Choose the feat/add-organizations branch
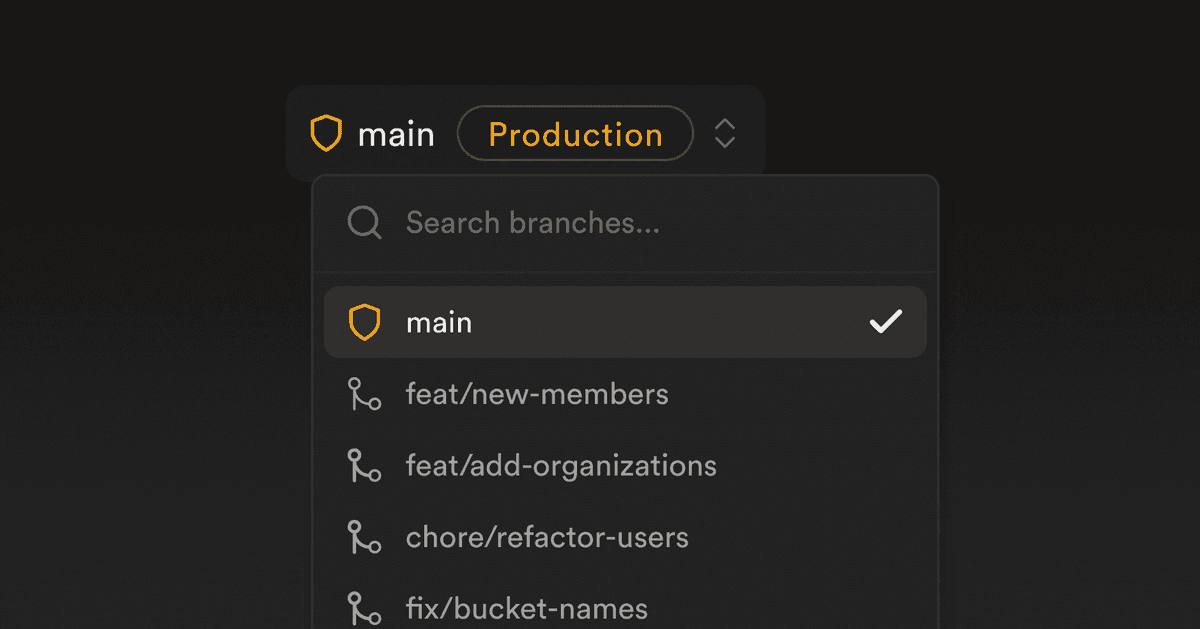This screenshot has height=629, width=1200. [x=561, y=466]
